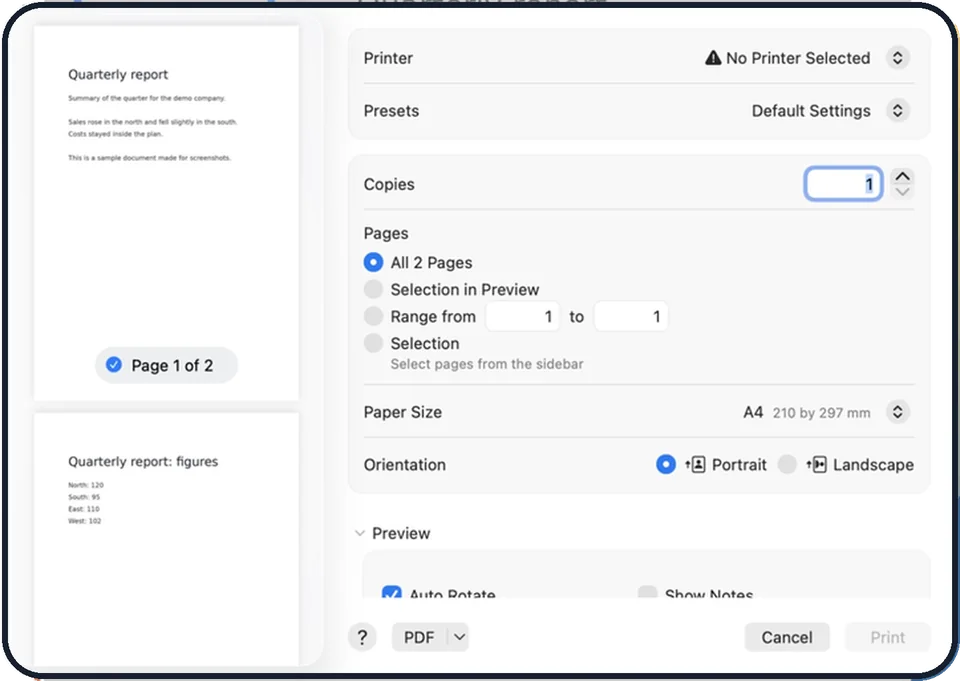Click the Portrait page icon
Image resolution: width=960 pixels, height=681 pixels.
pyautogui.click(x=696, y=464)
